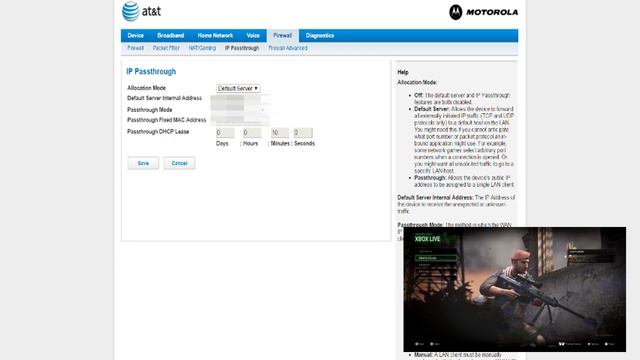Select the IP Passthrough sub-page
The image size is (640, 360).
coord(242,48)
